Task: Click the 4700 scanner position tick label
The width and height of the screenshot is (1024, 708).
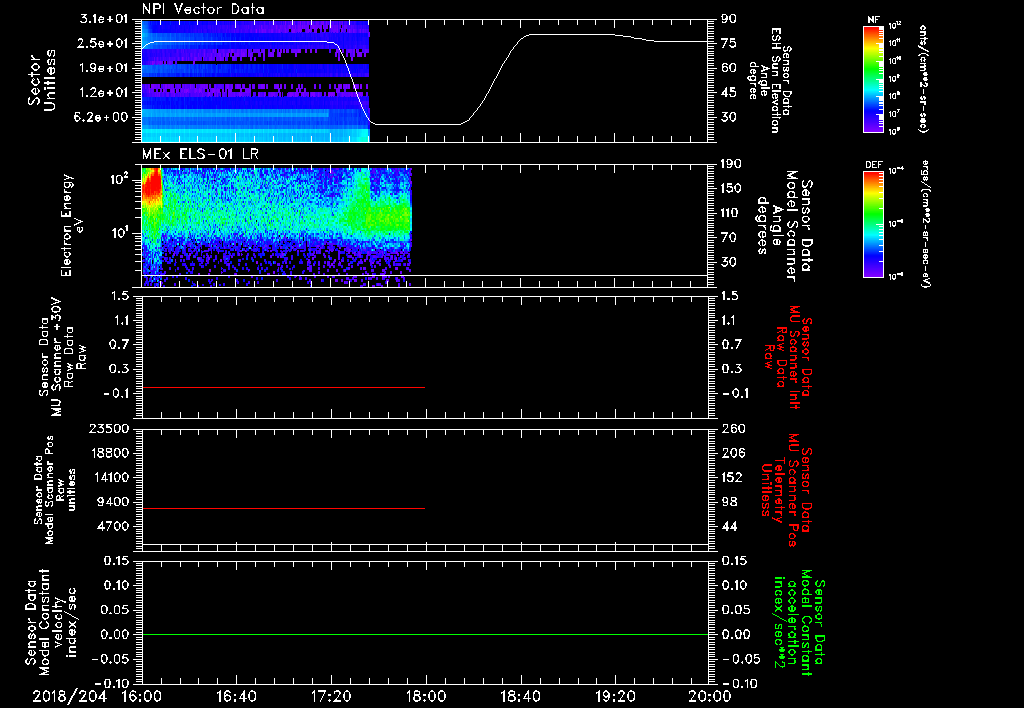Action: tap(114, 526)
